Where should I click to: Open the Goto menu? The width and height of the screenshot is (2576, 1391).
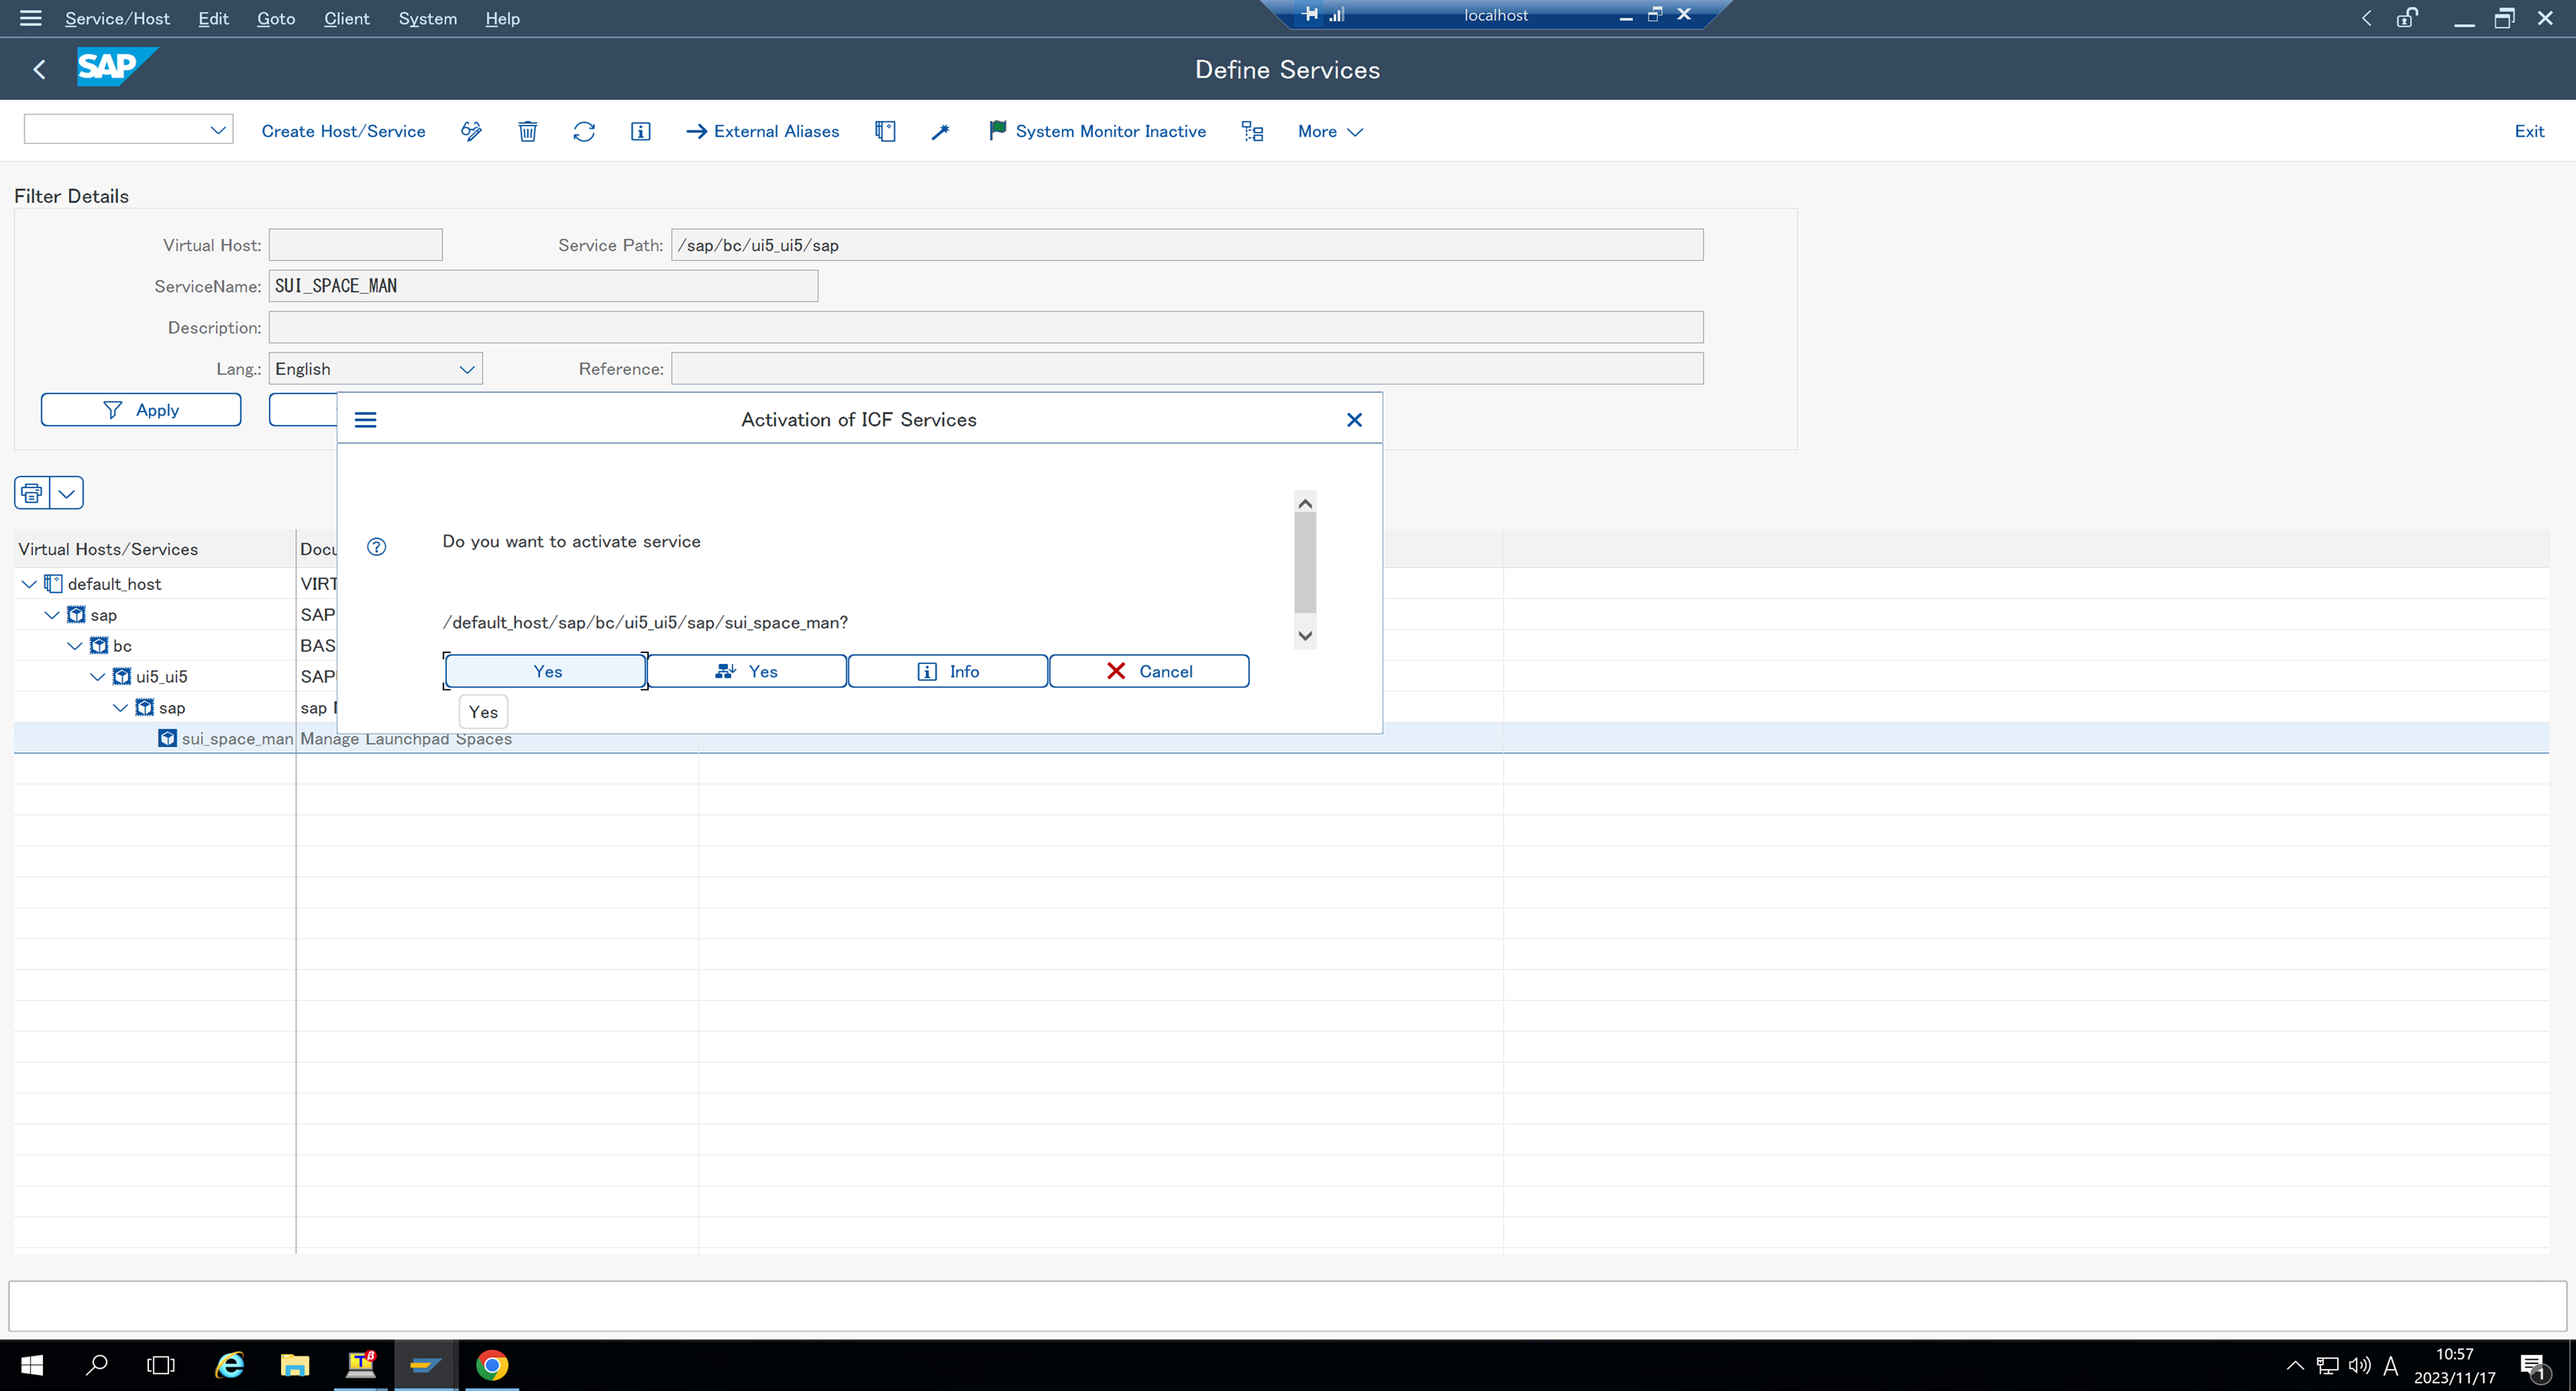pyautogui.click(x=275, y=18)
